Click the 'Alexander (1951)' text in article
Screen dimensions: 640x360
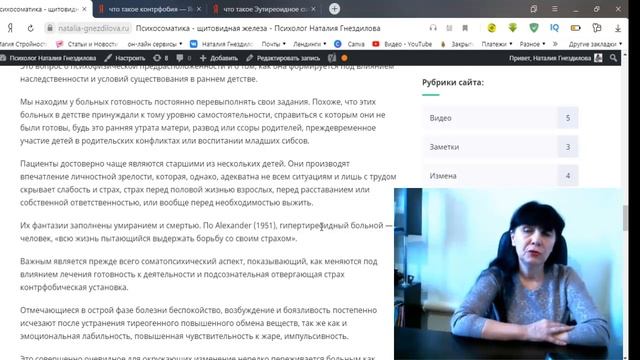pos(245,225)
